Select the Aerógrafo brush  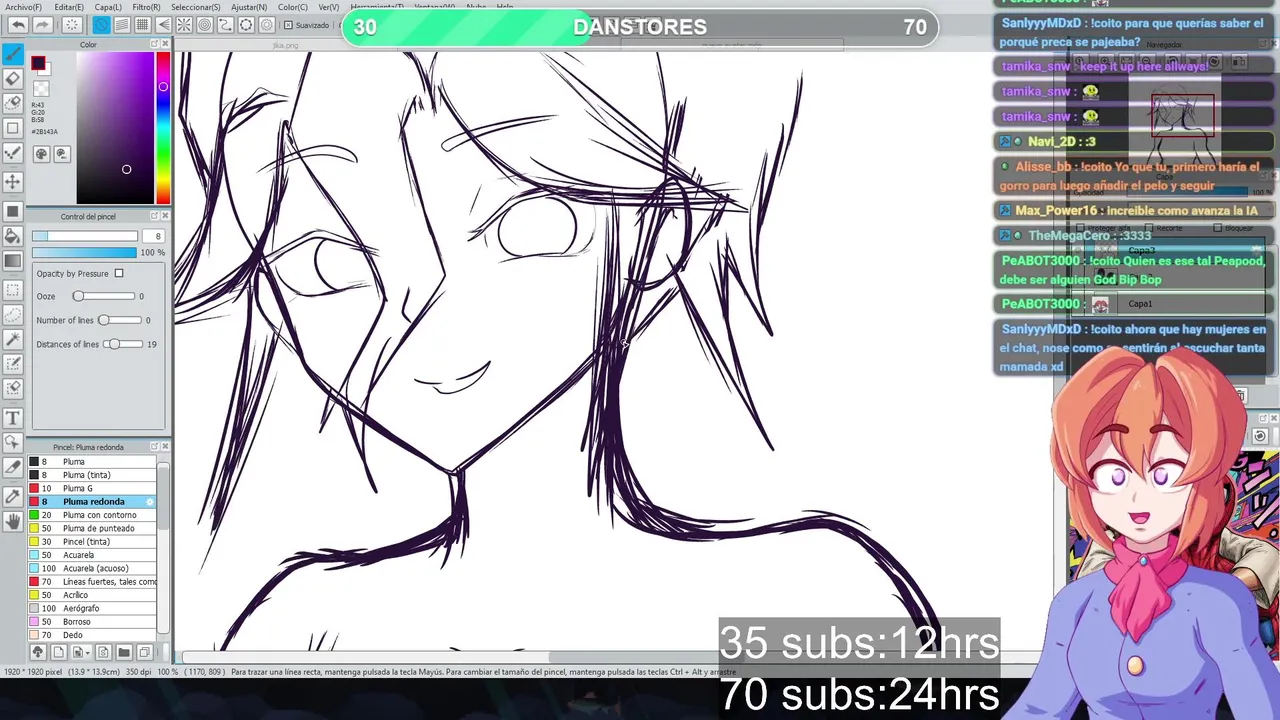point(92,608)
